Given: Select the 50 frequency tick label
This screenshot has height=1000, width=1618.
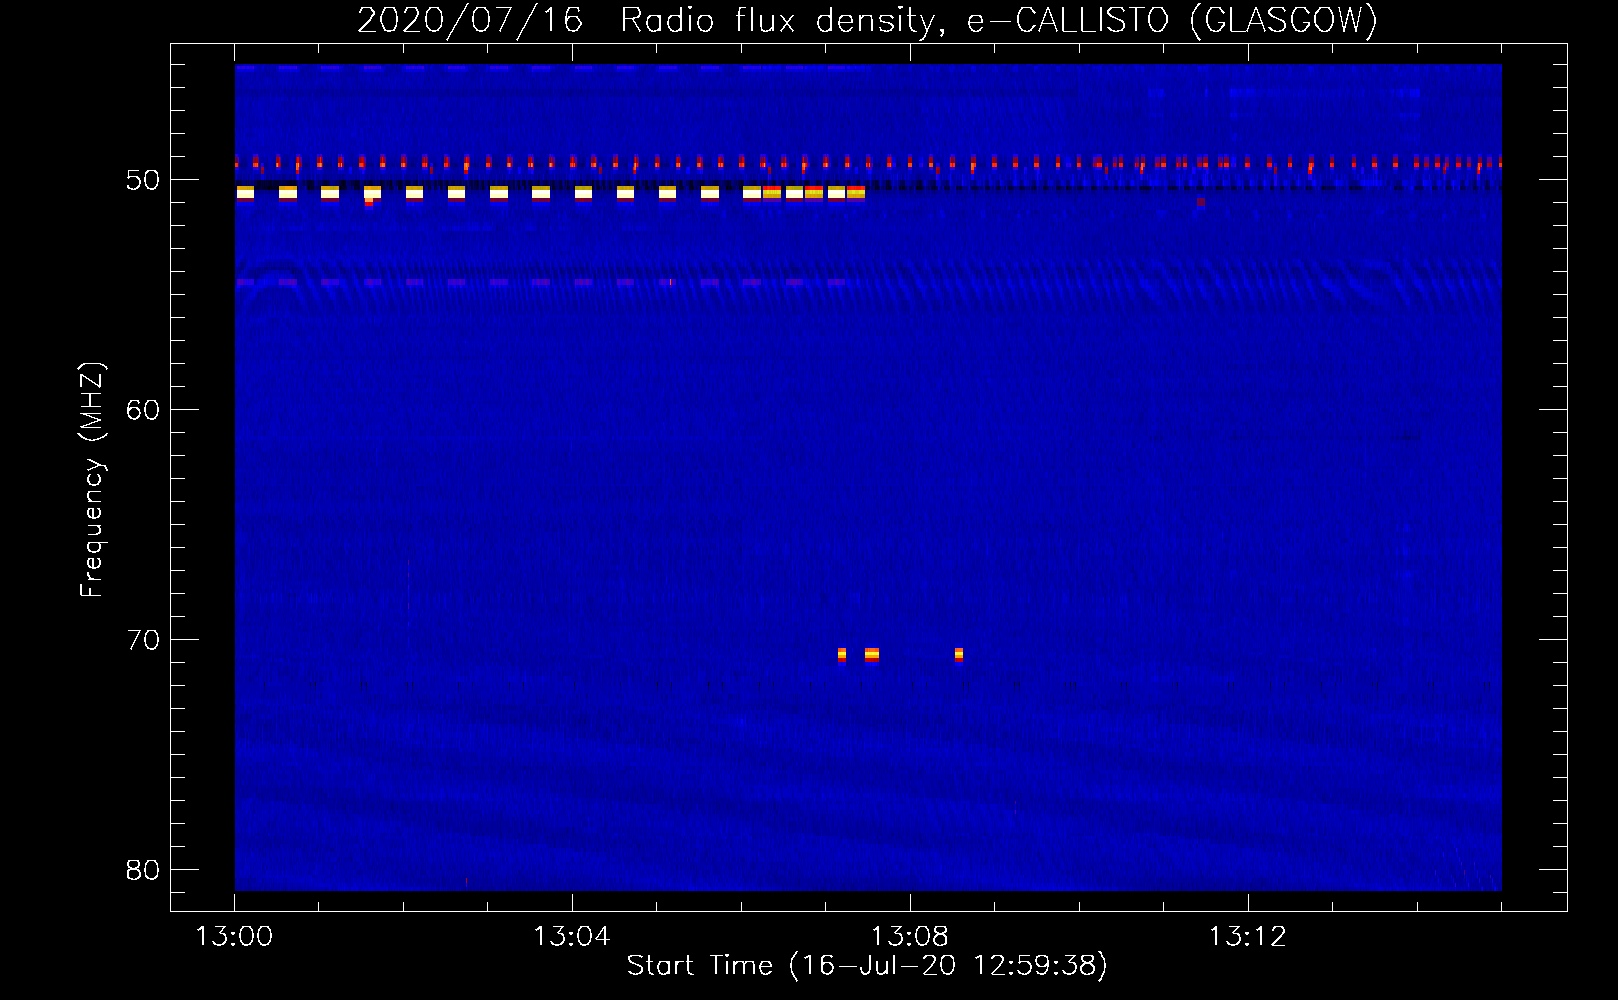Looking at the screenshot, I should (x=143, y=180).
